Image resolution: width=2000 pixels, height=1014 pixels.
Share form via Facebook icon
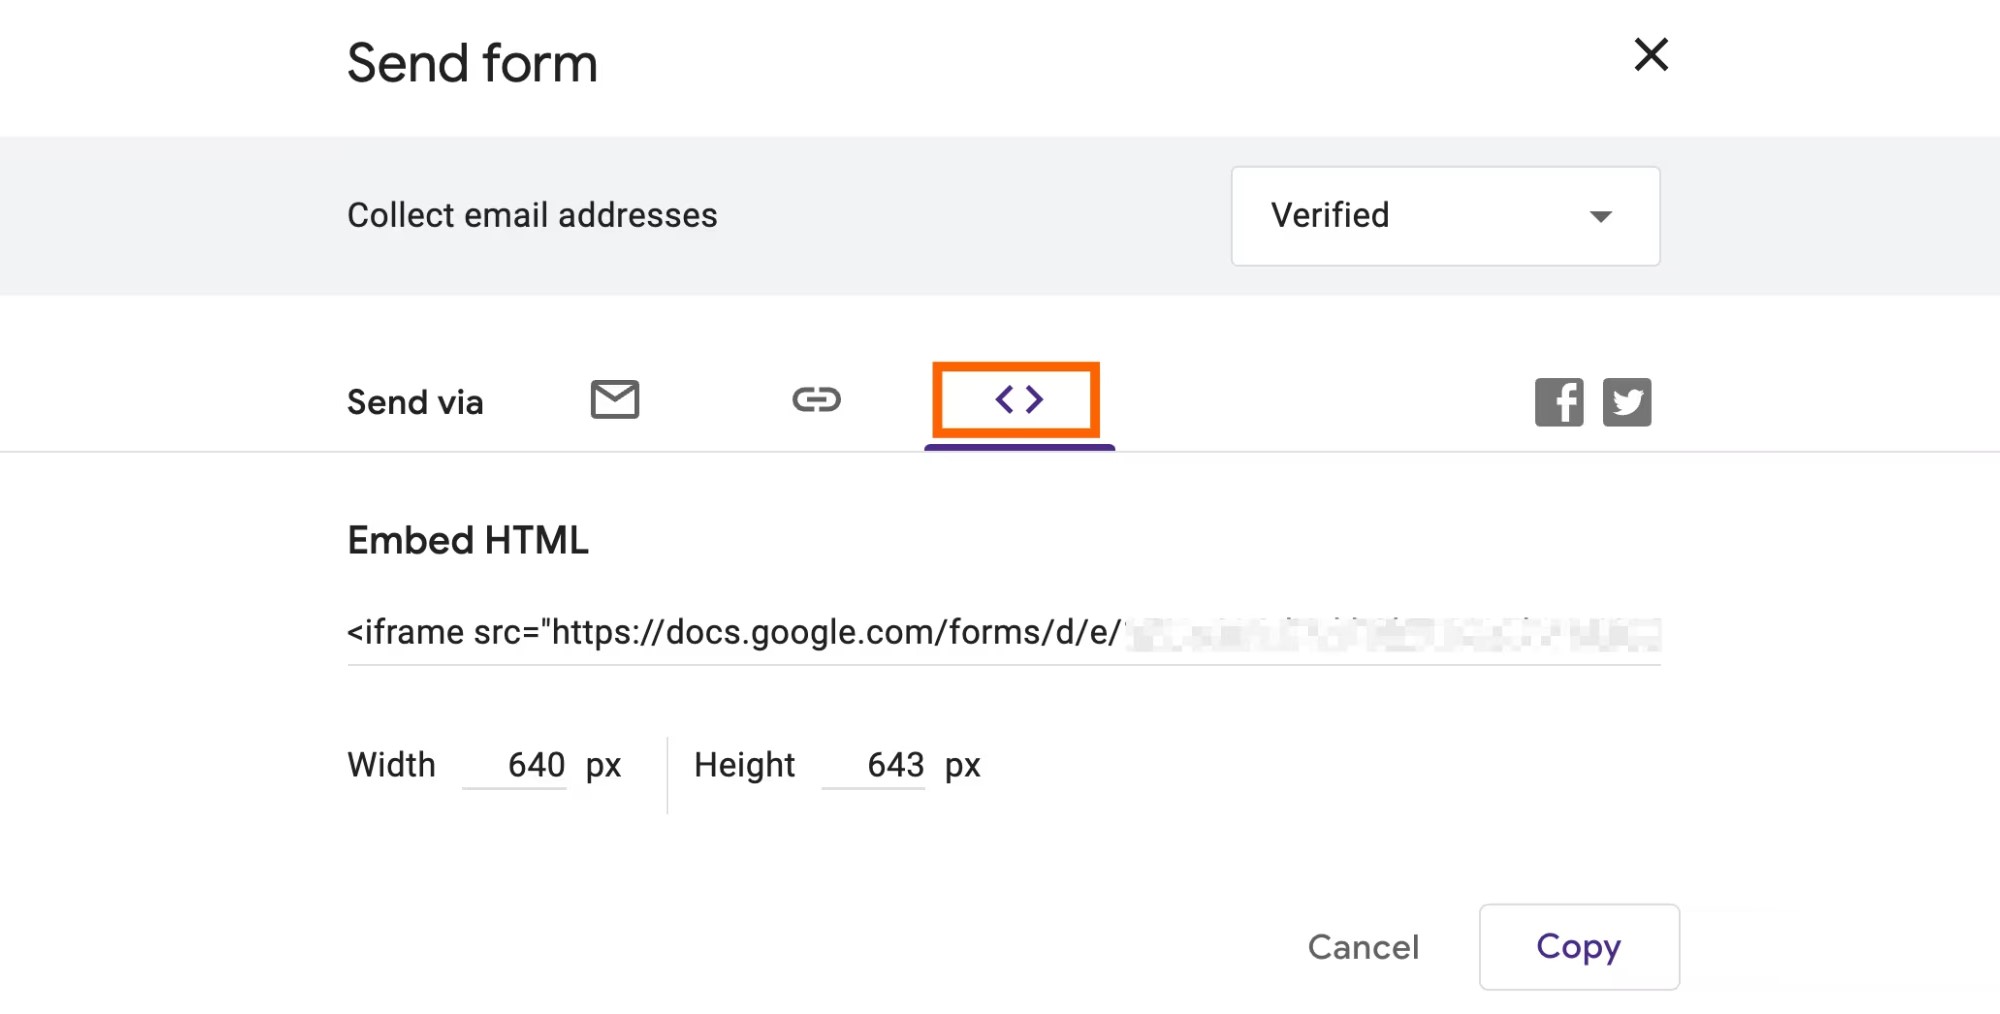(x=1559, y=402)
